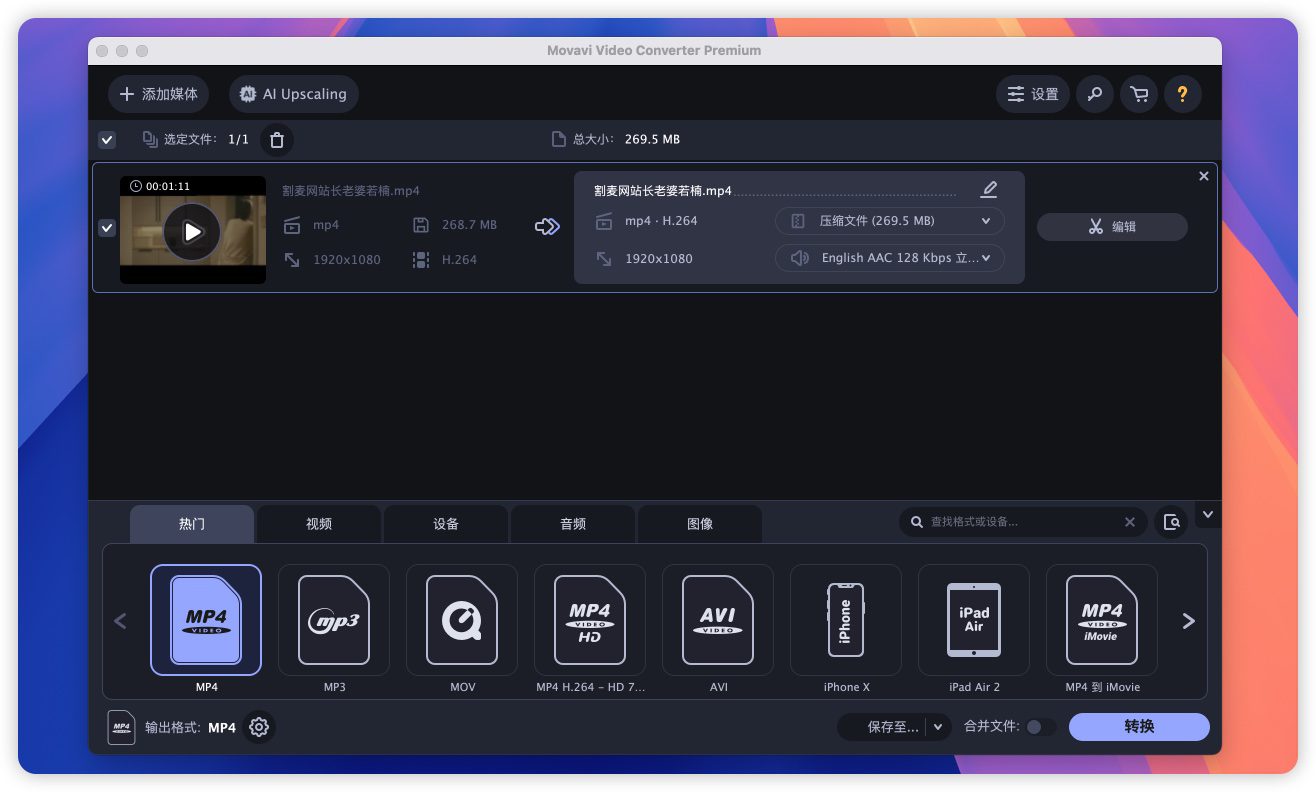Screen dimensions: 1316x792
Task: Click the trash icon to delete selected files
Action: coord(277,140)
